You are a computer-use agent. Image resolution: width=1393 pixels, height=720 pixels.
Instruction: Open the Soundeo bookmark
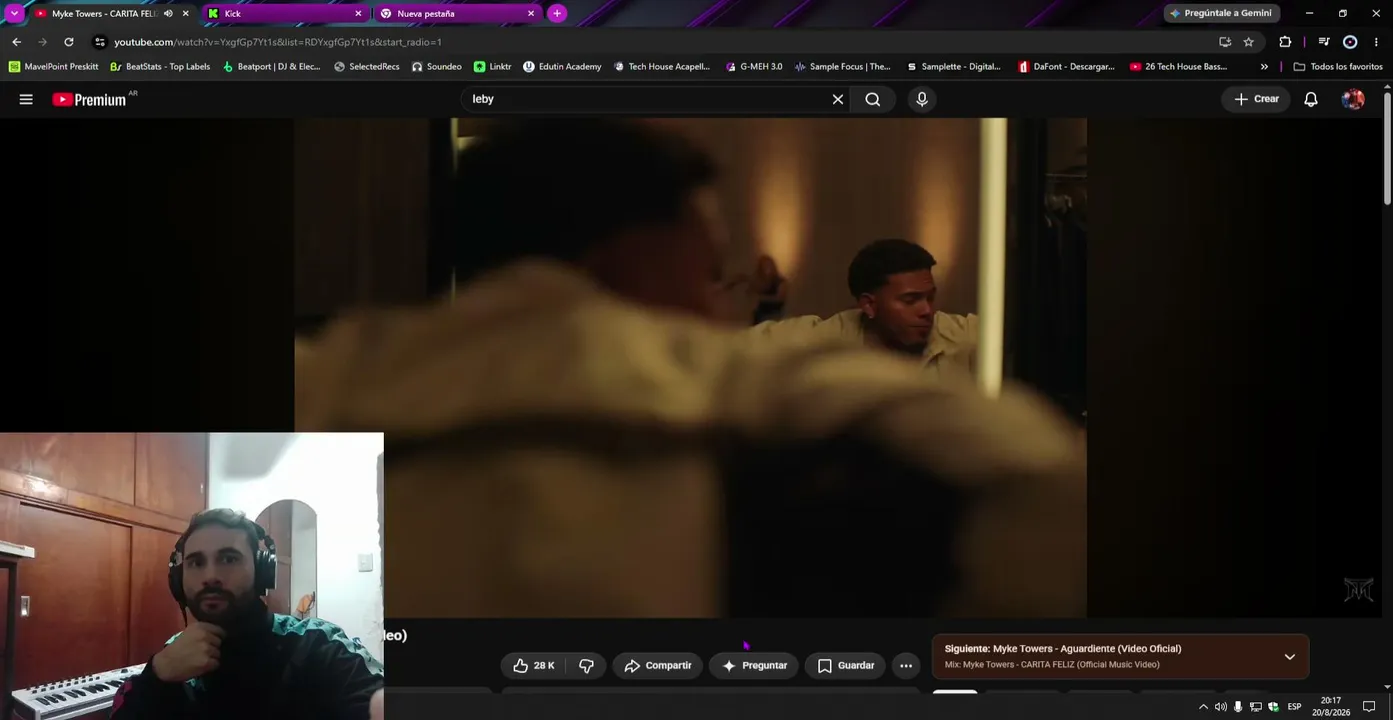tap(437, 67)
